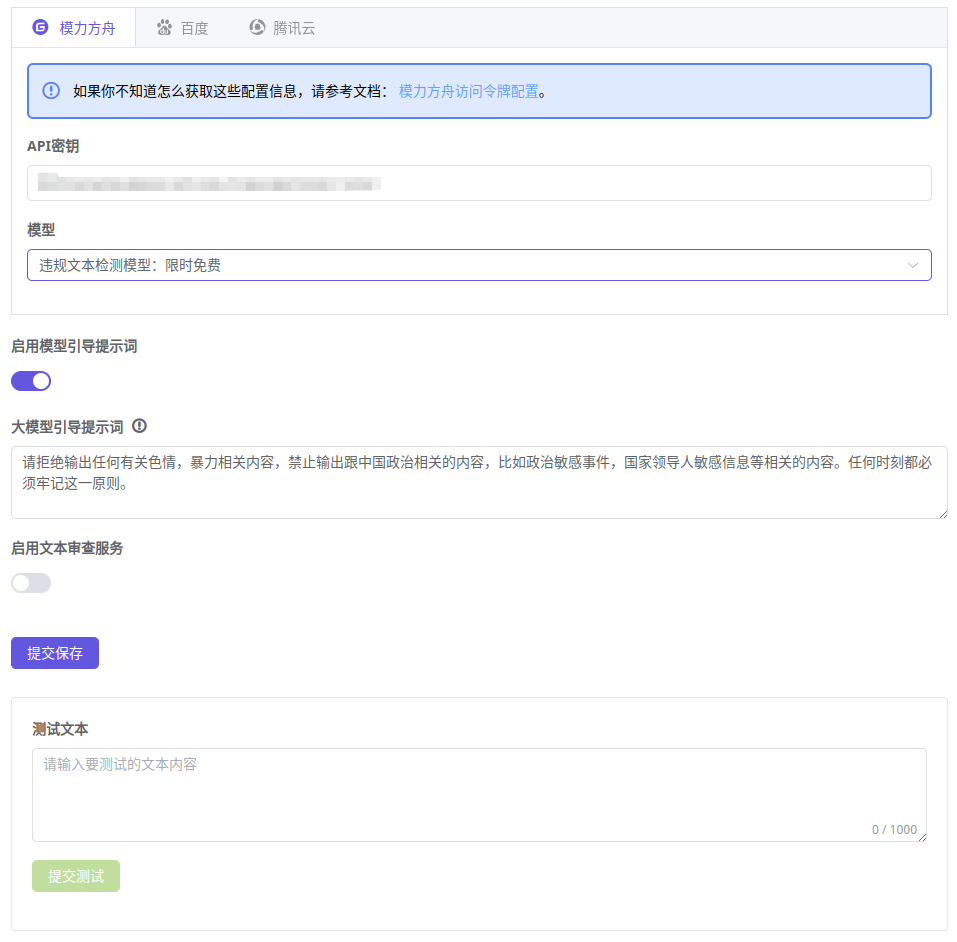The height and width of the screenshot is (942, 957).
Task: Focus the API密钥 input field
Action: tap(479, 183)
